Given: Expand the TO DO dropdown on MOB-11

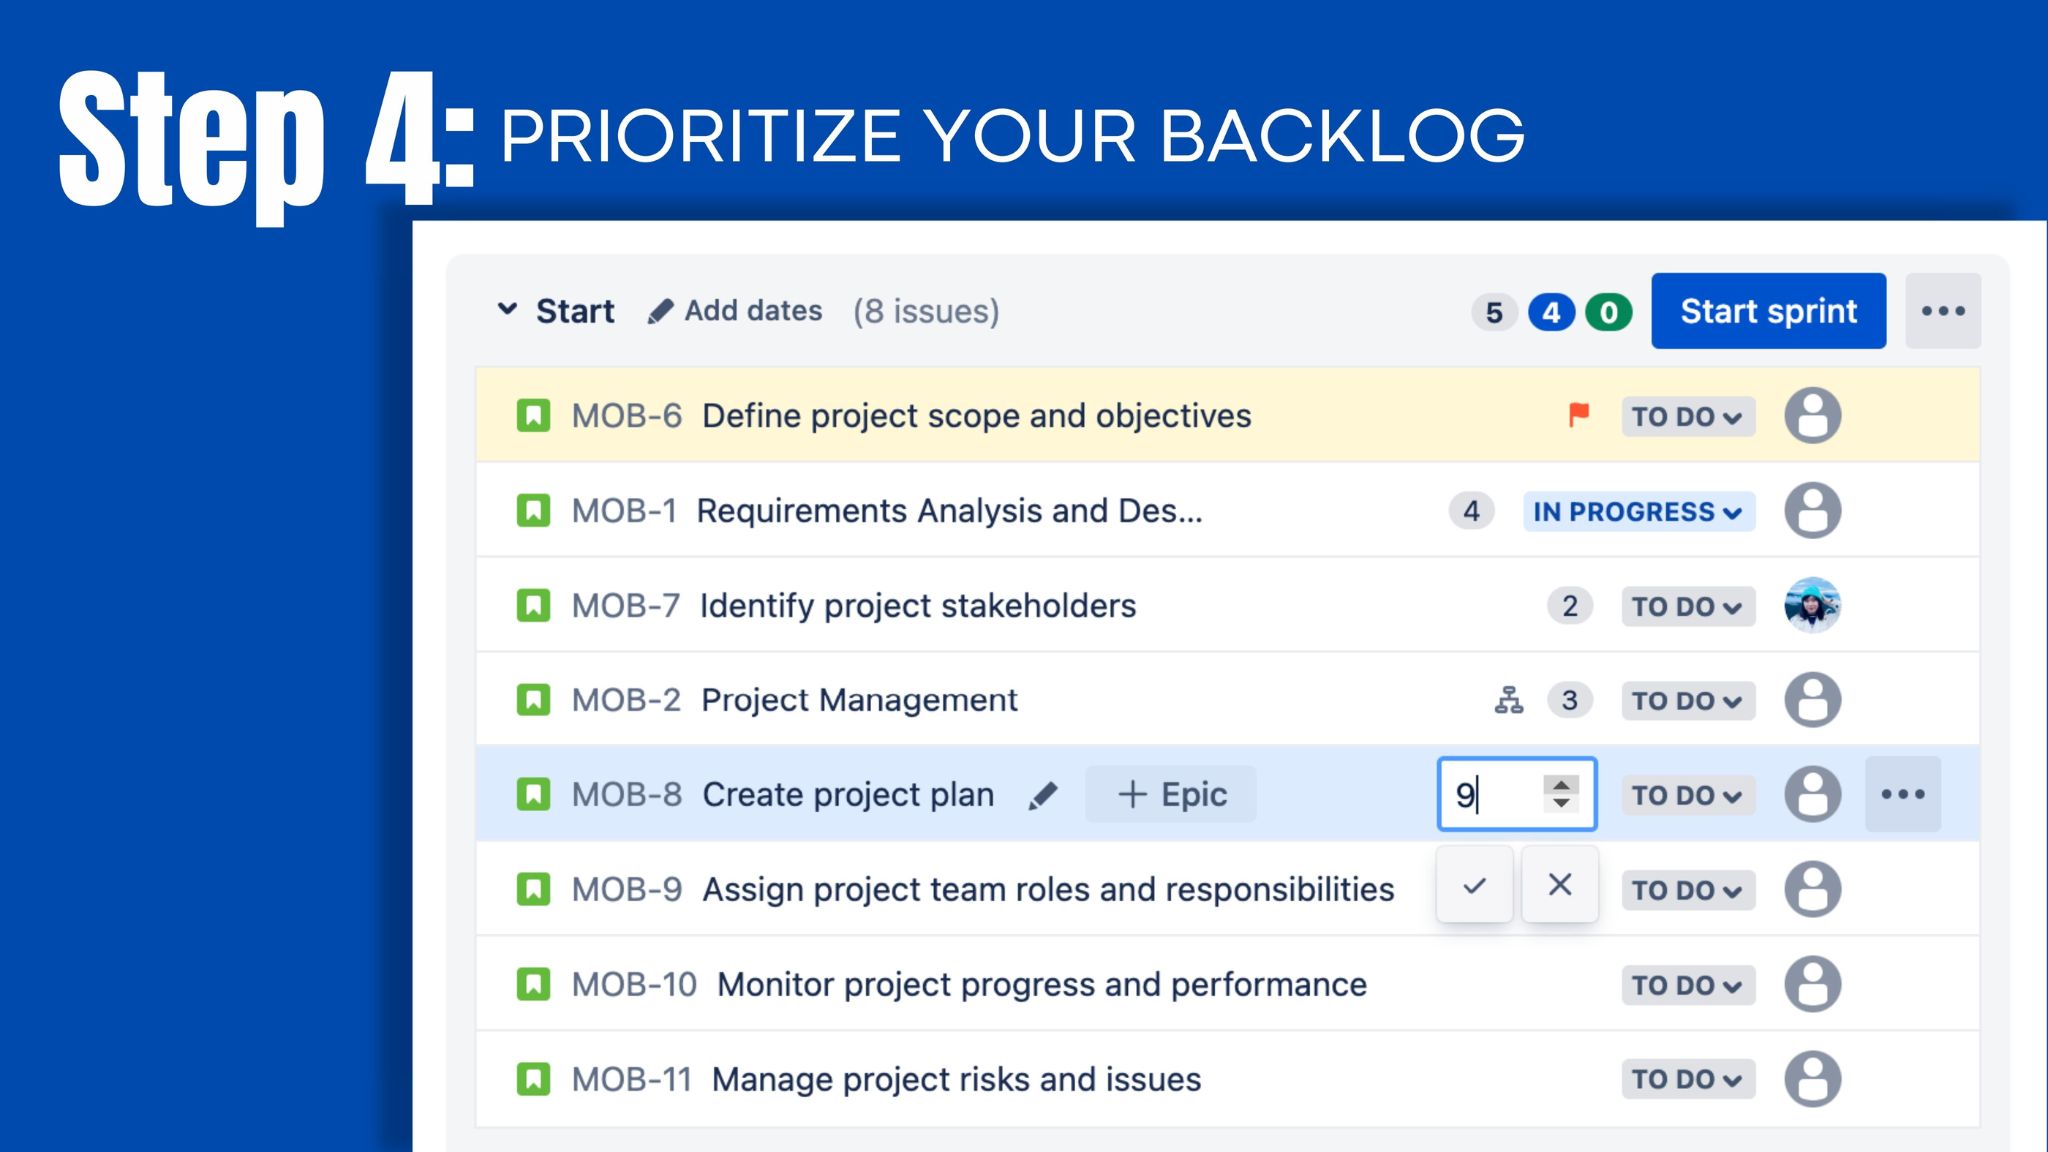Looking at the screenshot, I should [1684, 1079].
